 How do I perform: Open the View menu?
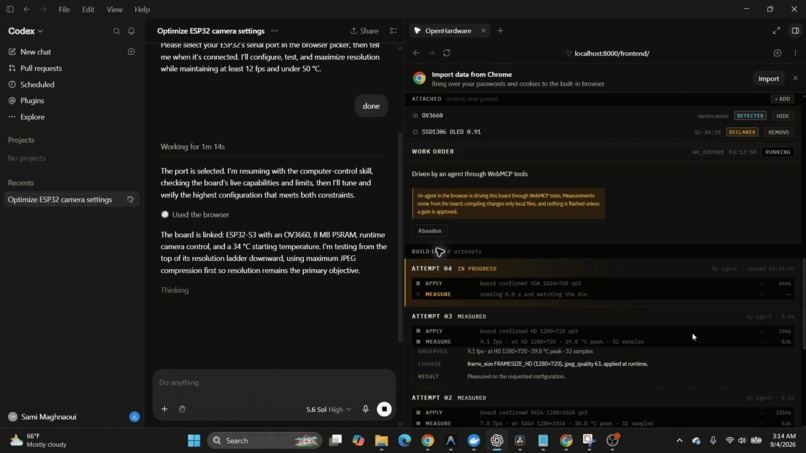(114, 9)
